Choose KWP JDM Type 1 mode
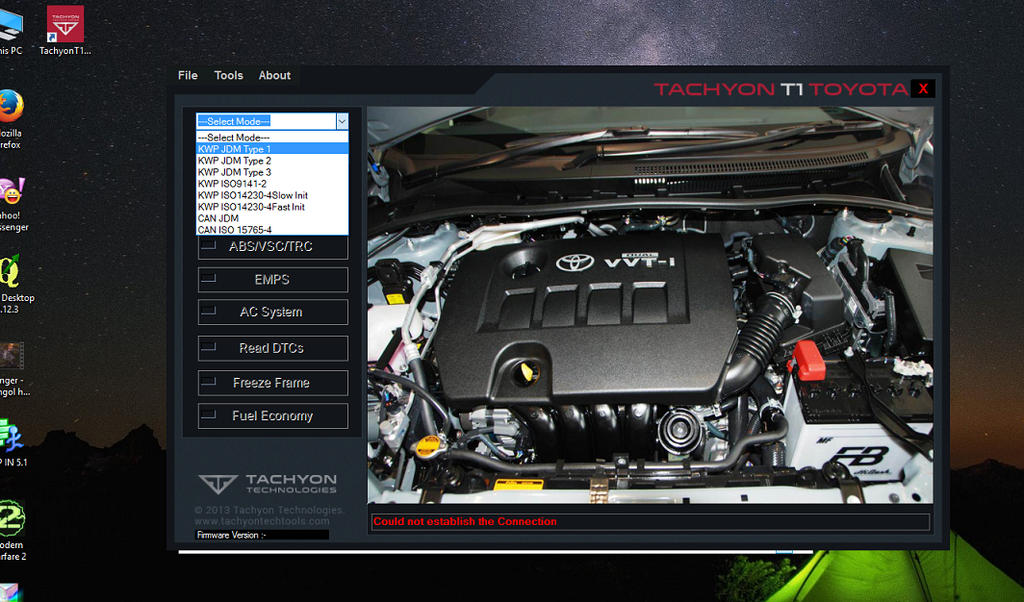Viewport: 1024px width, 602px height. click(272, 149)
